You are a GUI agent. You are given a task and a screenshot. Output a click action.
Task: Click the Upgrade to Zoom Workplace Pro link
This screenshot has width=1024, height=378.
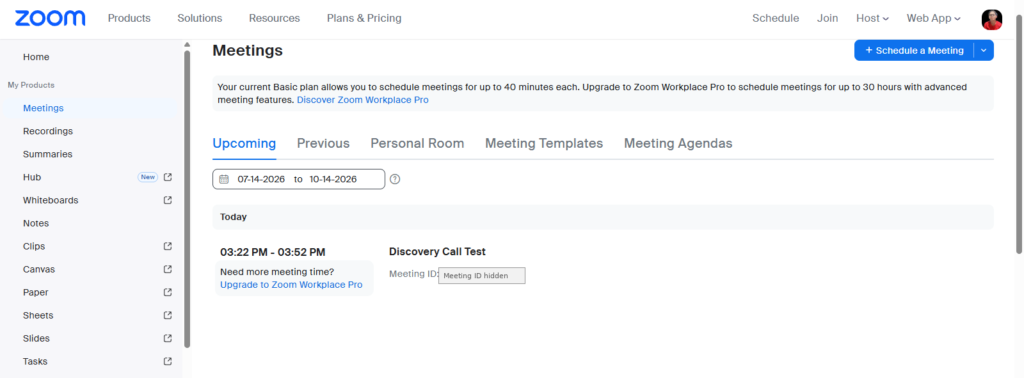[291, 285]
